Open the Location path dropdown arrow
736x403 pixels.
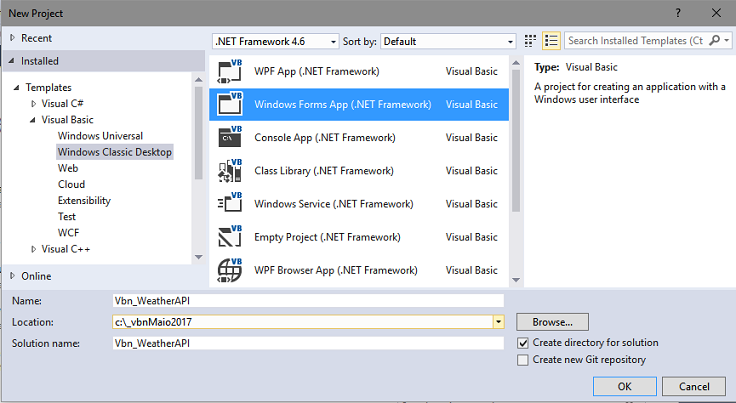(498, 322)
